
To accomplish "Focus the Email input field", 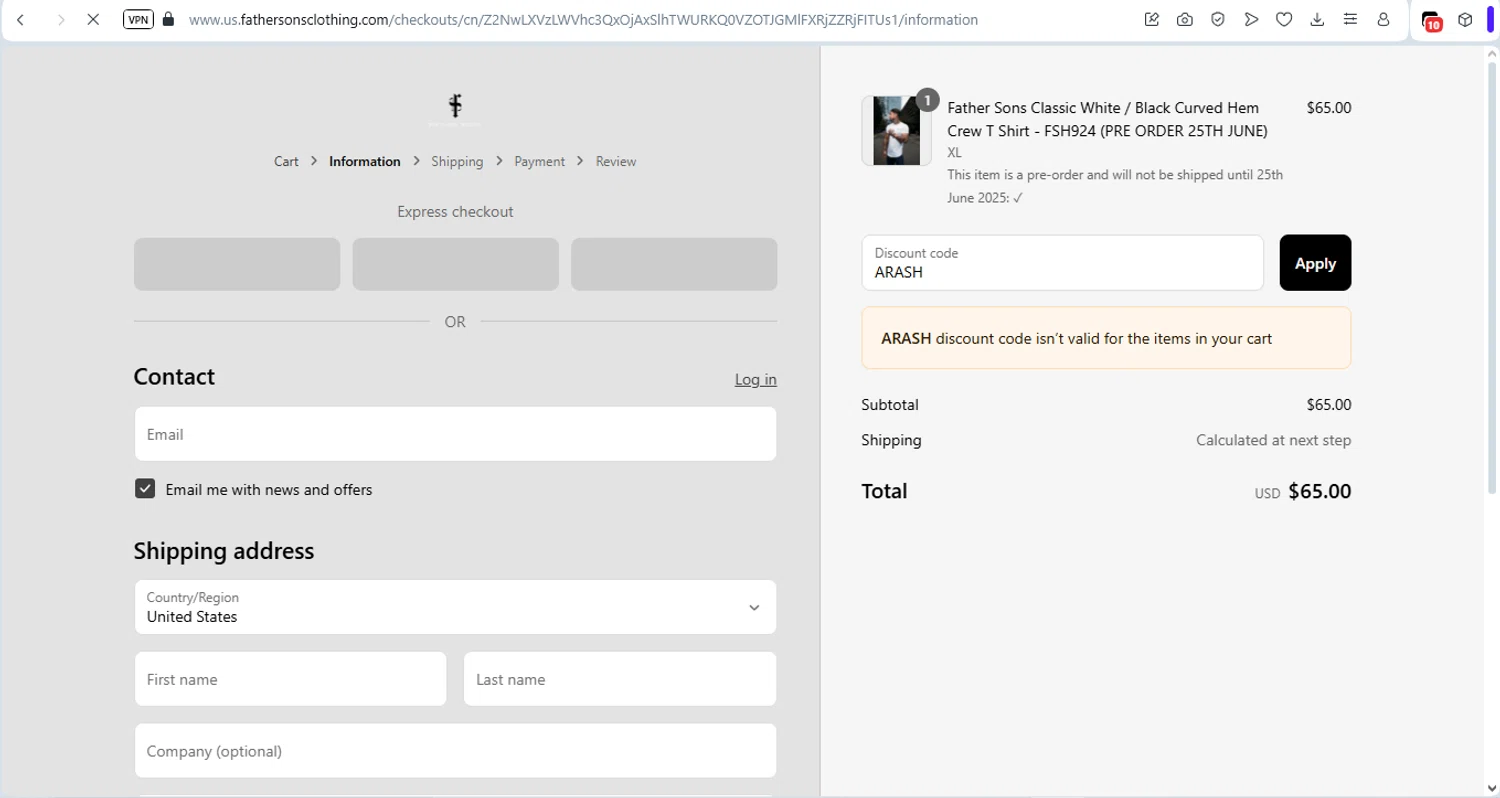I will 455,434.
